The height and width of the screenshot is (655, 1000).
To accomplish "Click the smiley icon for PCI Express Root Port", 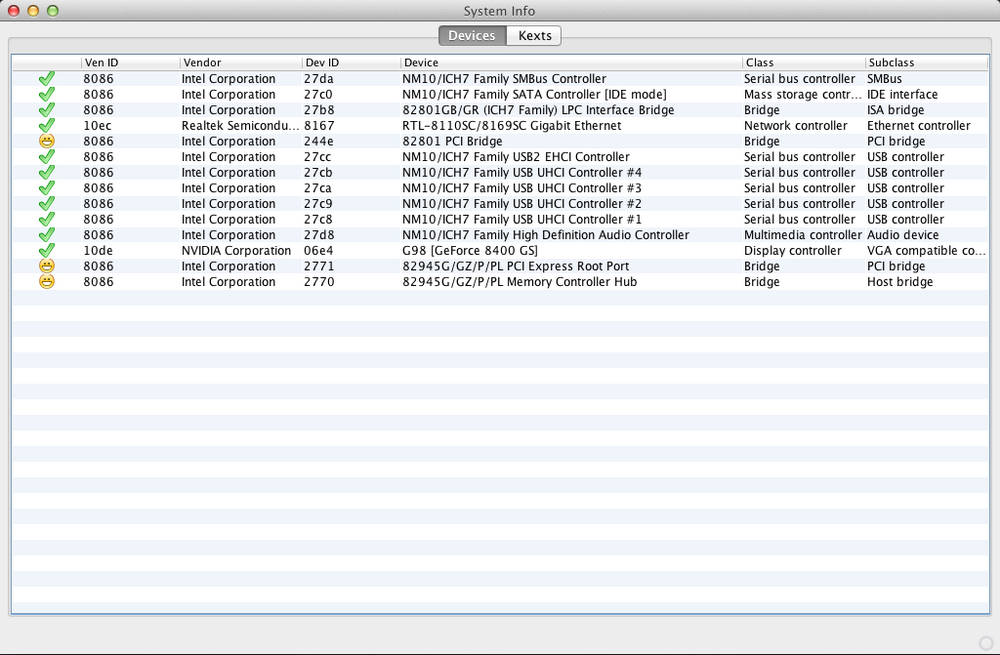I will click(46, 266).
